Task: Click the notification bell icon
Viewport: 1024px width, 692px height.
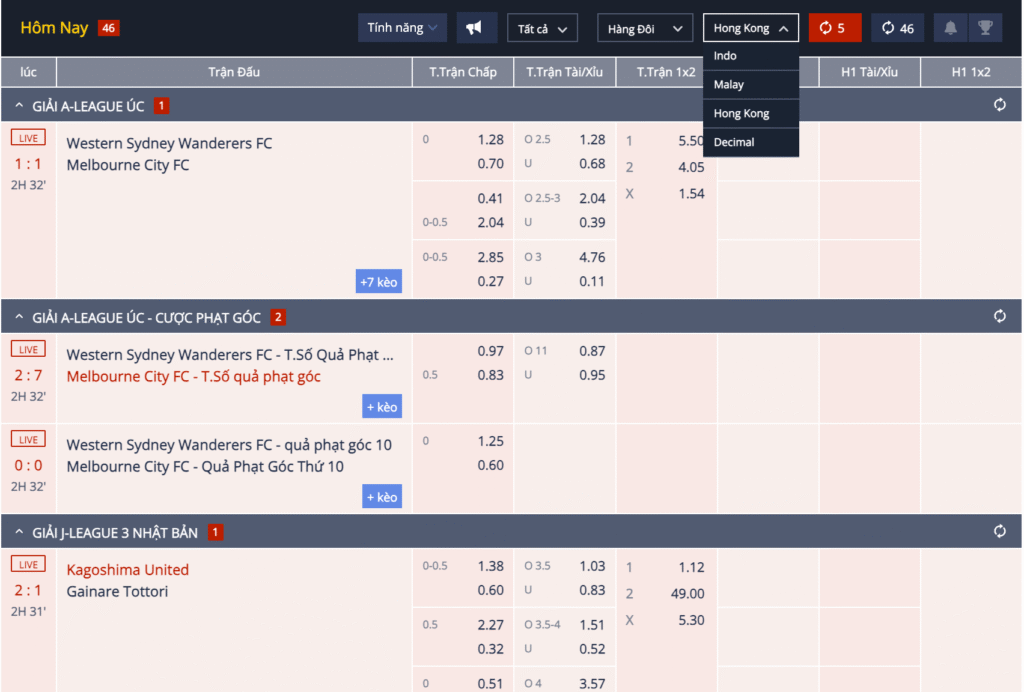Action: [950, 28]
